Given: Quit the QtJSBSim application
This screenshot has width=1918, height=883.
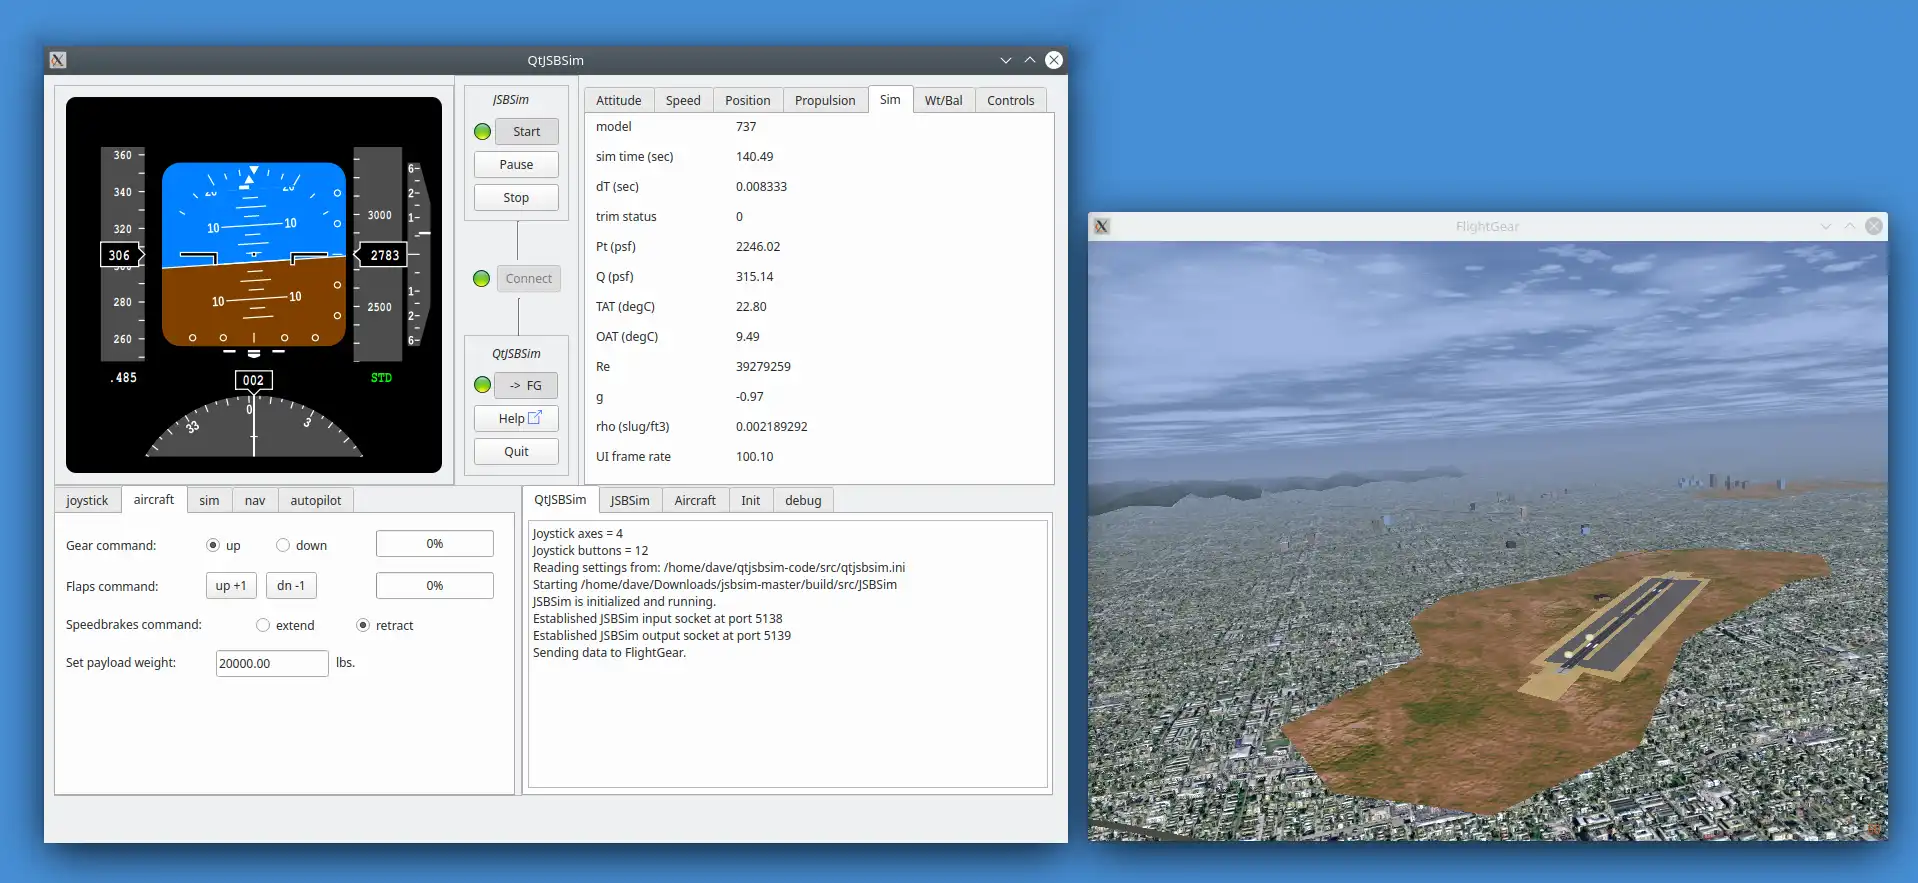Looking at the screenshot, I should click(516, 452).
